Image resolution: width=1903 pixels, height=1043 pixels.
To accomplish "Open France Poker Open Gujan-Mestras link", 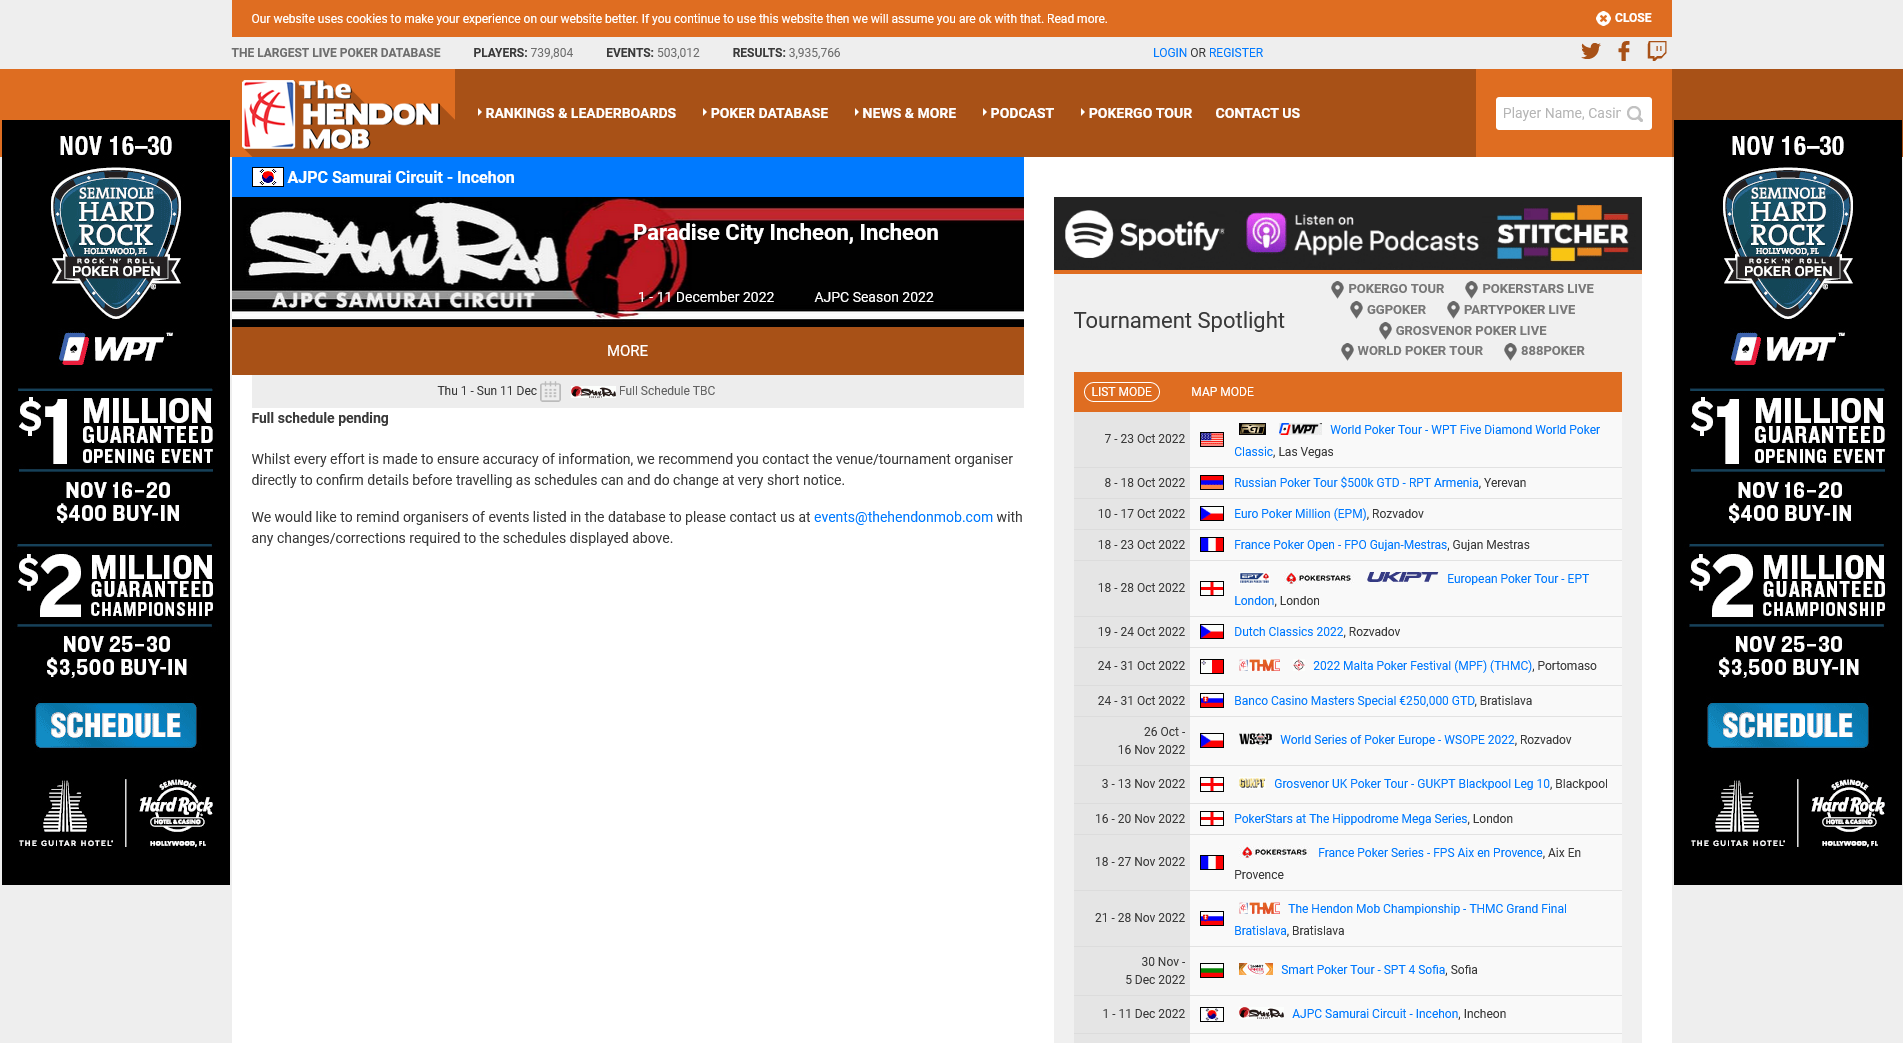I will [1340, 545].
